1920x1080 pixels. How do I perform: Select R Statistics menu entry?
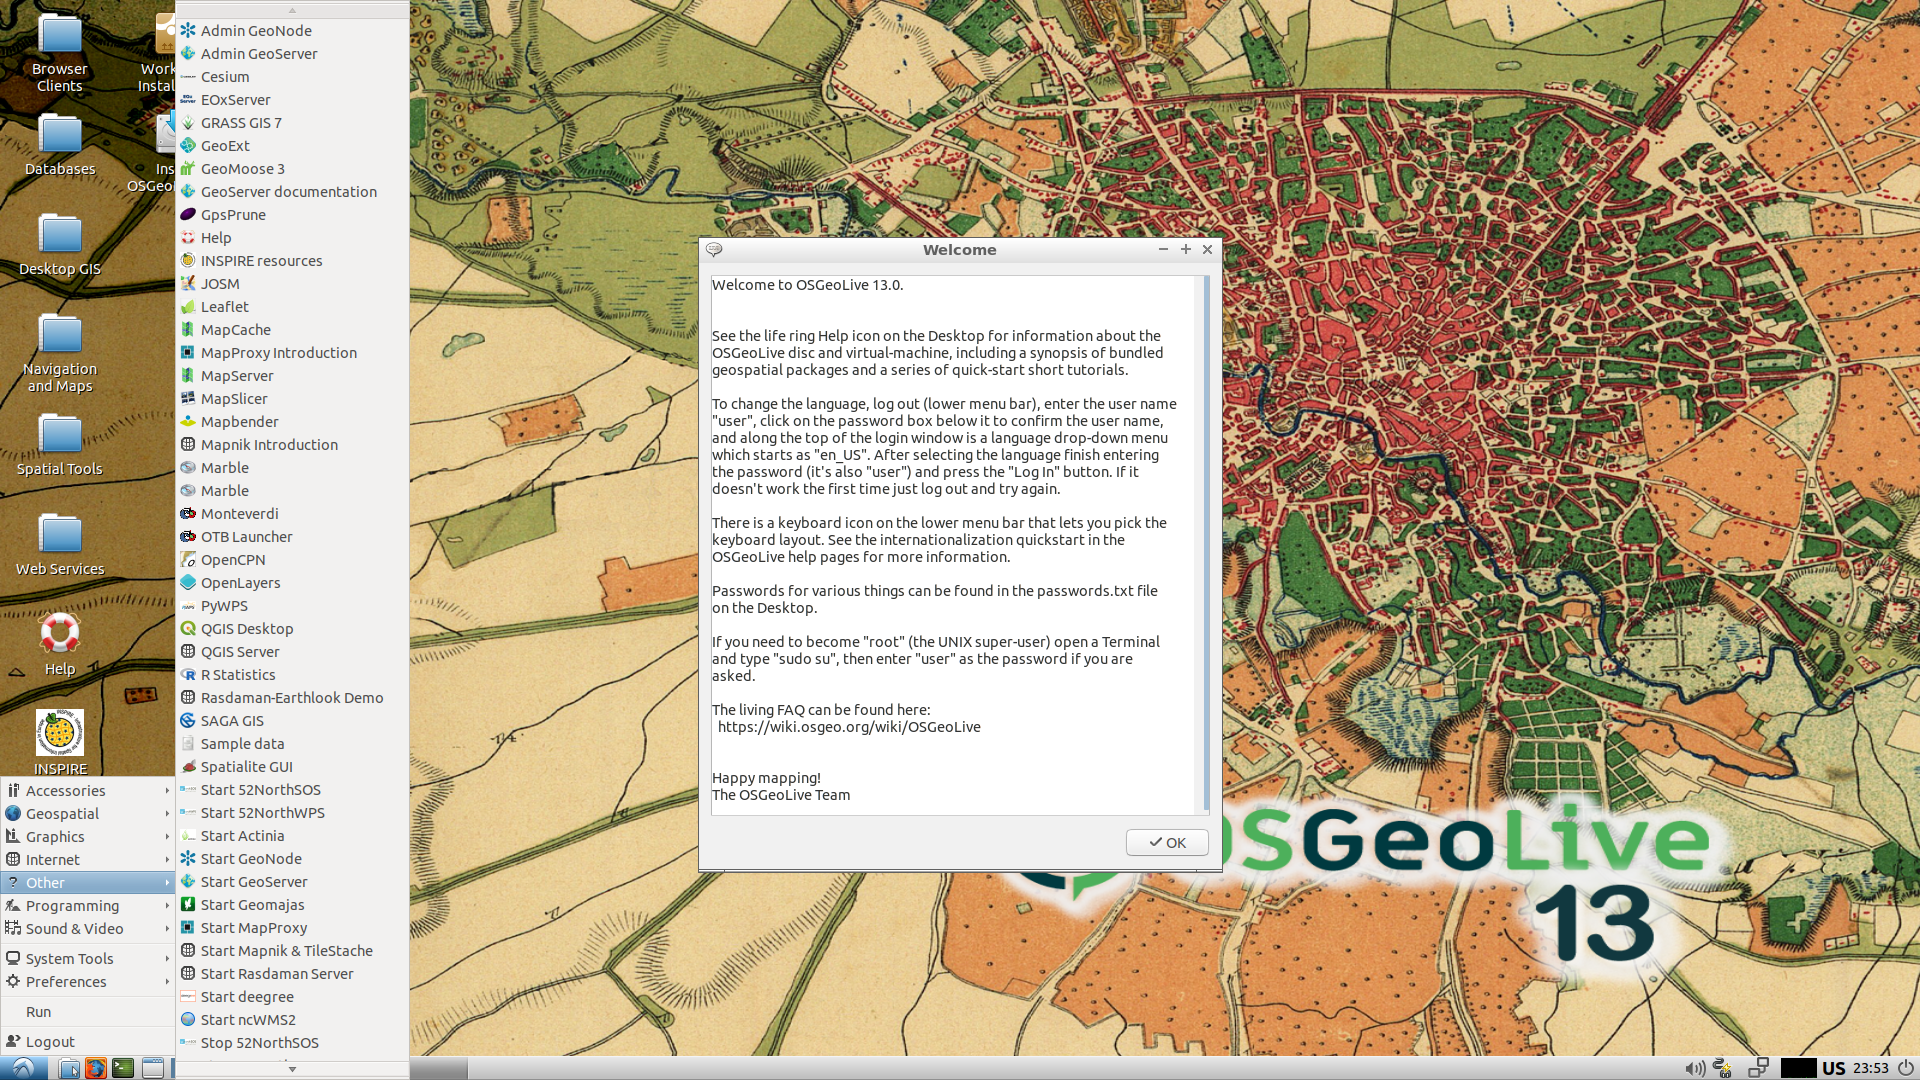[292, 674]
